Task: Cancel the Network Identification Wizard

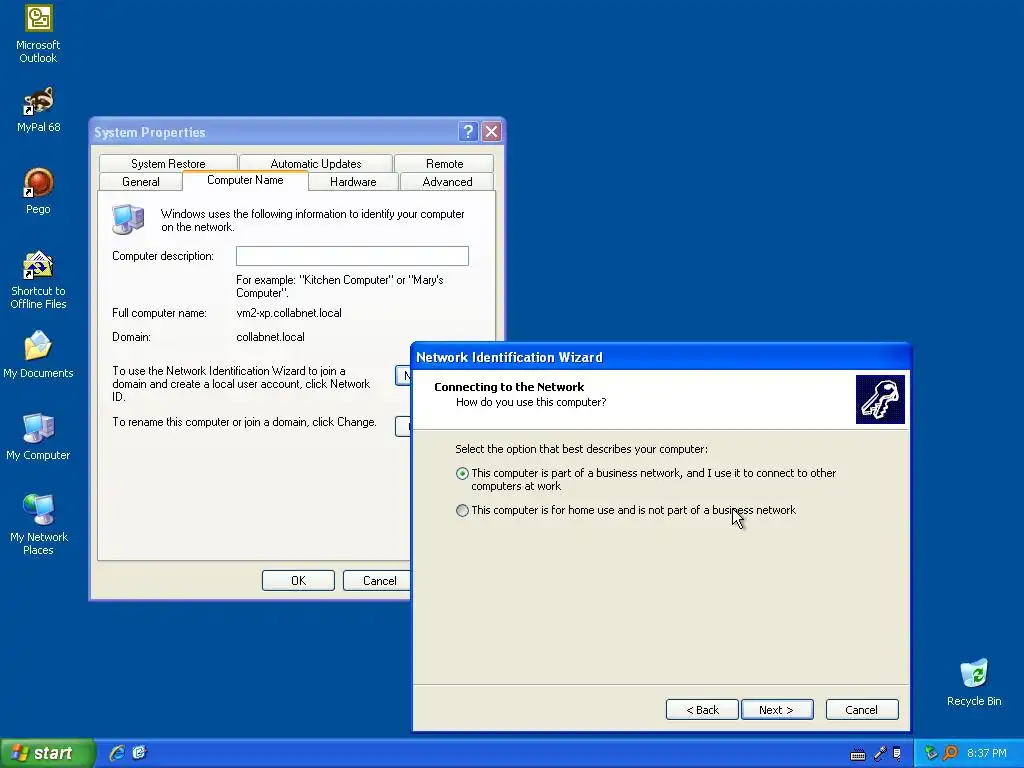Action: click(x=861, y=710)
